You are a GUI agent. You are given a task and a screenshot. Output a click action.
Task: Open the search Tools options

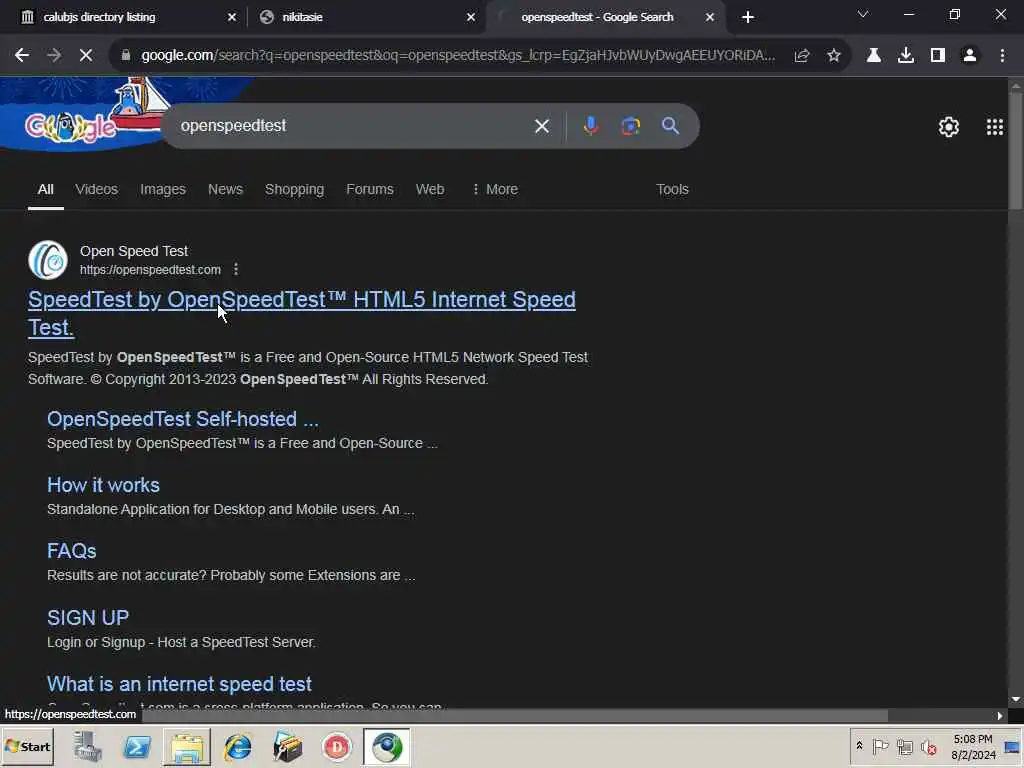[672, 189]
